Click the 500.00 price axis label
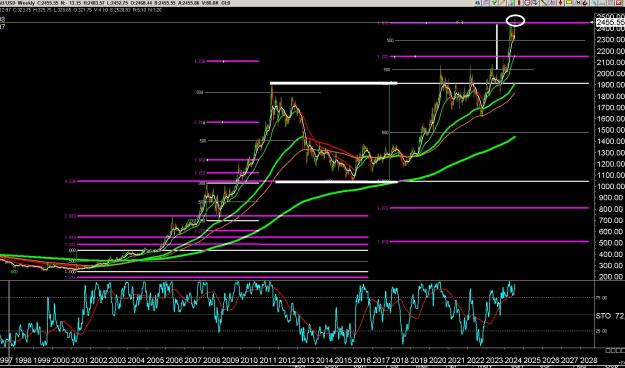625x368 pixels. pos(612,242)
